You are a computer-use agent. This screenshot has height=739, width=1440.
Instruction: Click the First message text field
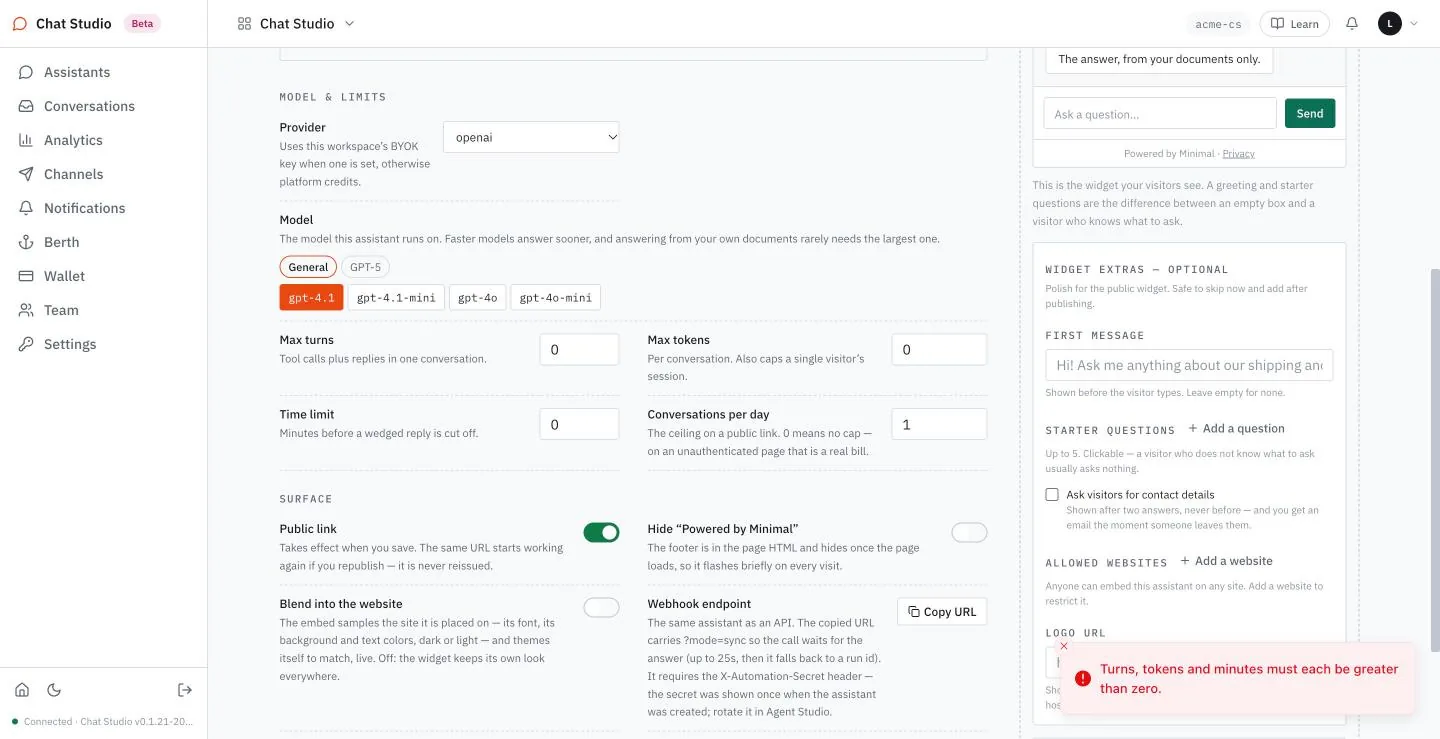click(x=1189, y=365)
